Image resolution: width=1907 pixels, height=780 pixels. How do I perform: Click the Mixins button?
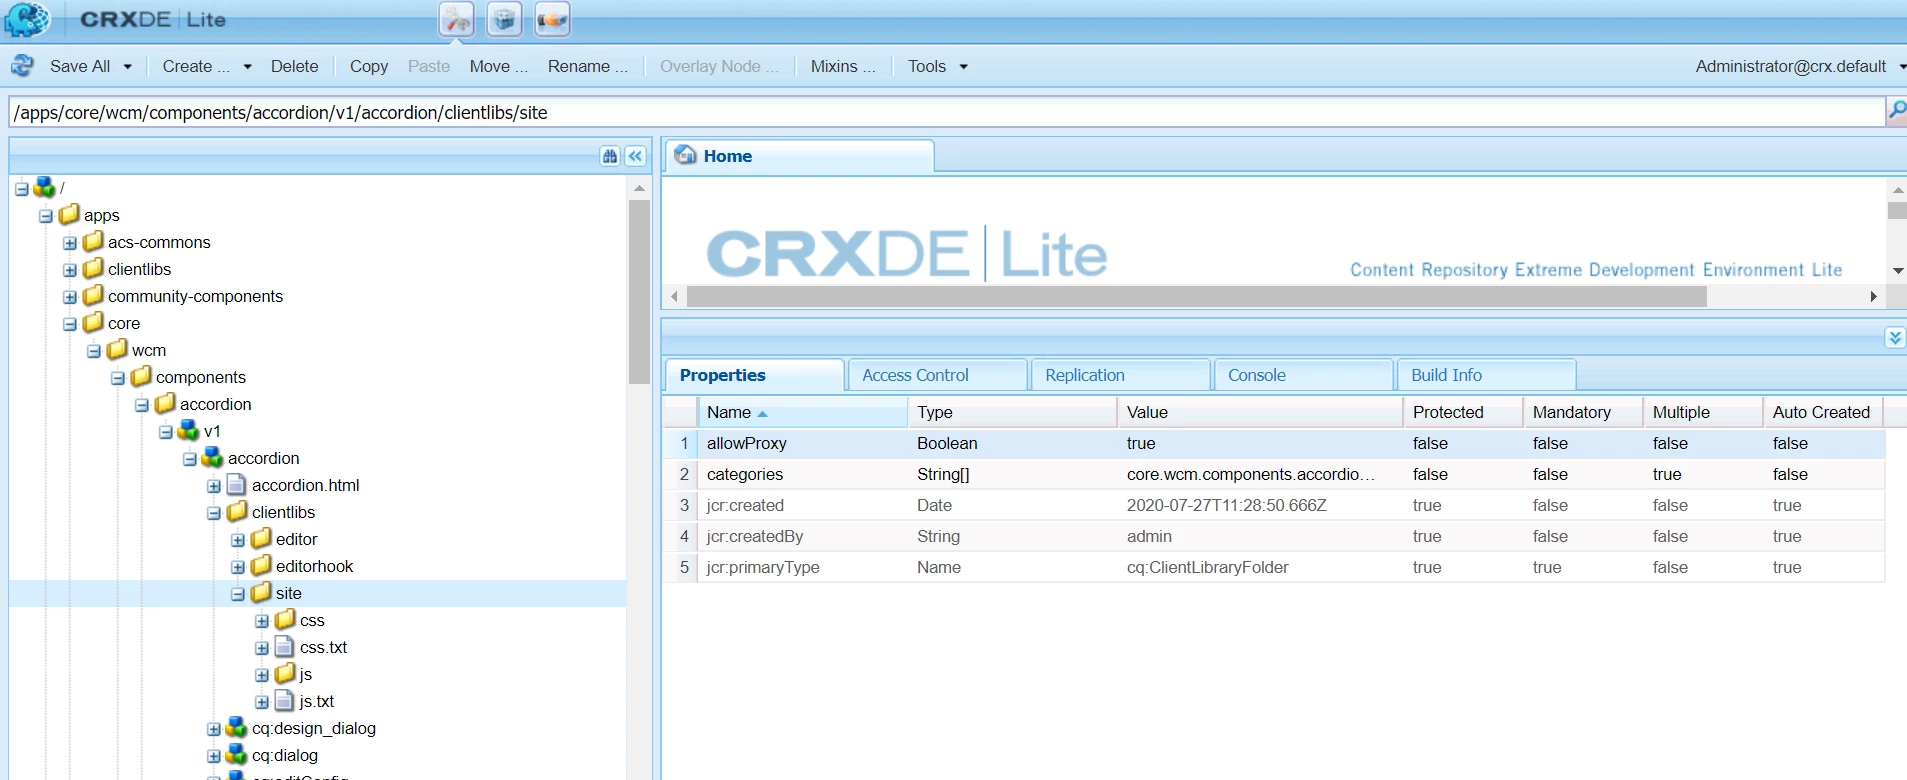tap(843, 66)
